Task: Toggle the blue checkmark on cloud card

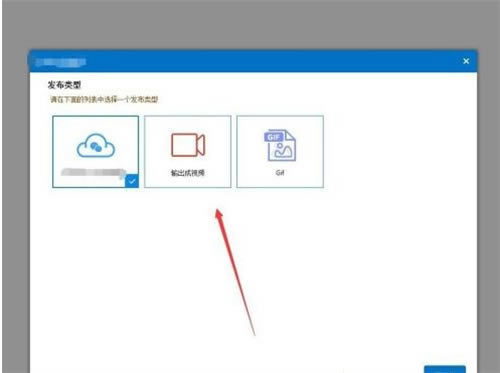Action: (132, 181)
